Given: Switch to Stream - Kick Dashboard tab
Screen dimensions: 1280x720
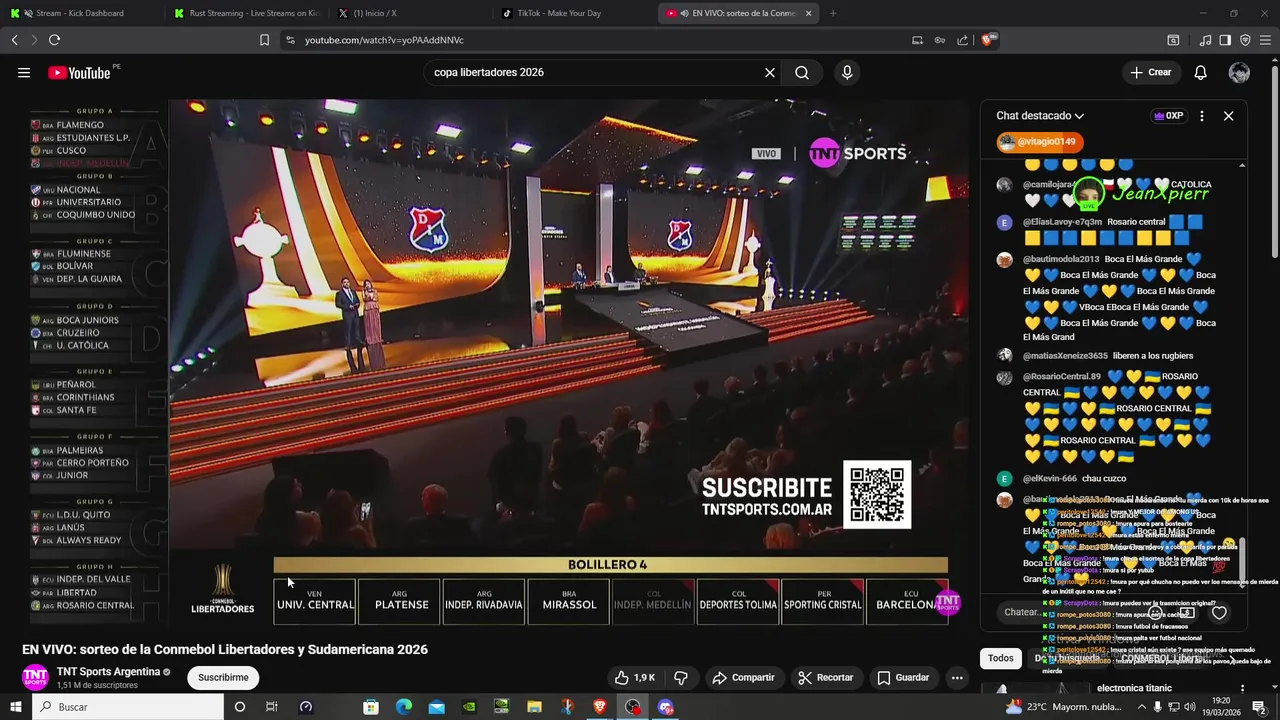Looking at the screenshot, I should point(80,13).
